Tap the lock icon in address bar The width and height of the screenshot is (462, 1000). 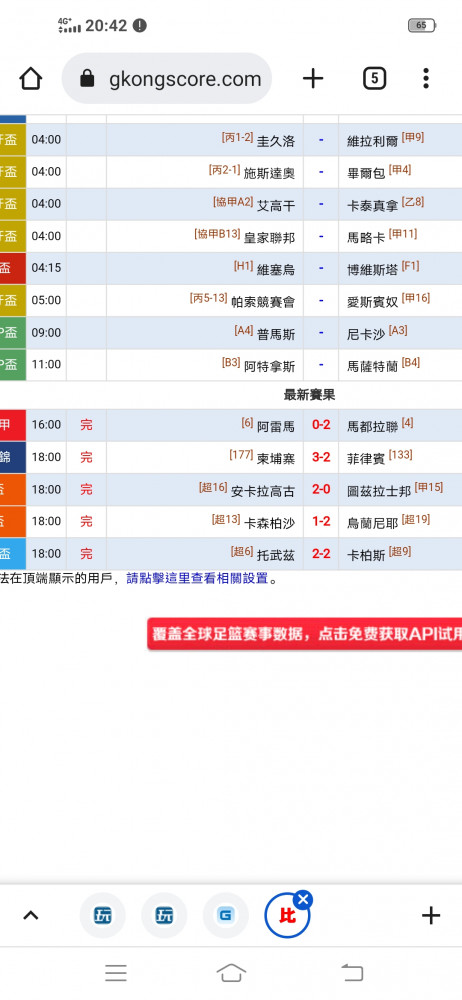[x=87, y=78]
